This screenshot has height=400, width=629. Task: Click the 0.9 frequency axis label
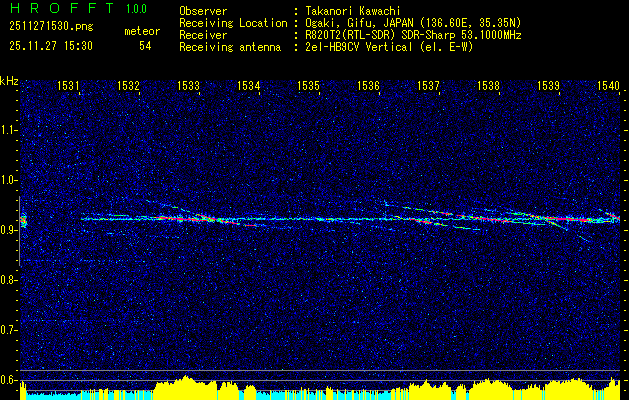pos(9,230)
